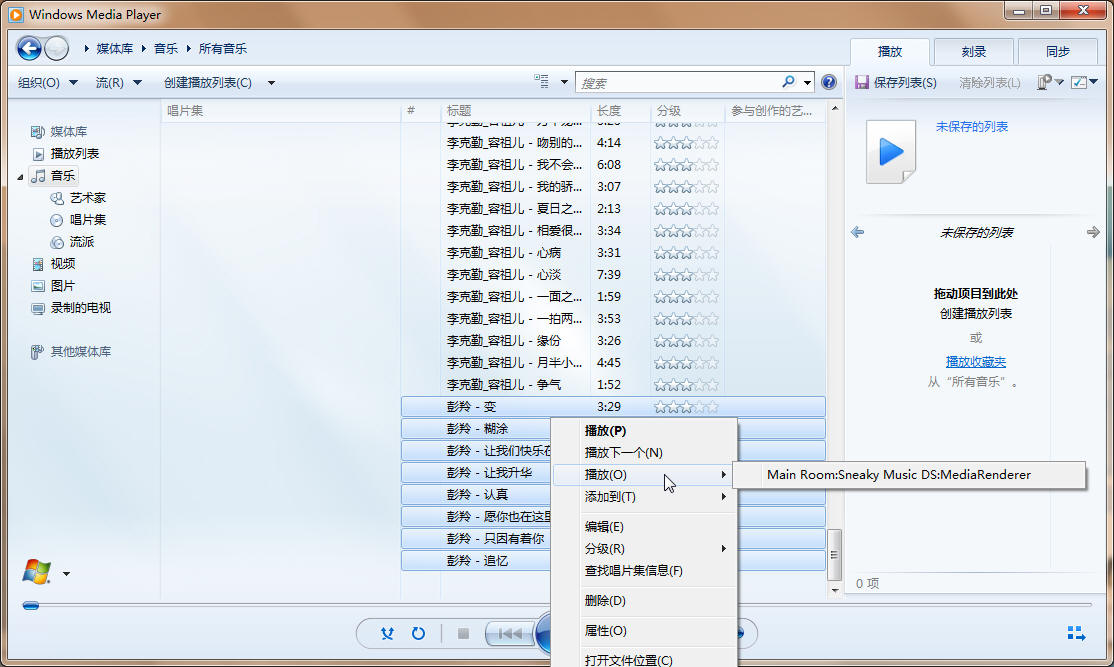The image size is (1114, 667).
Task: Click the large play thumbnail in list pane
Action: pos(891,152)
